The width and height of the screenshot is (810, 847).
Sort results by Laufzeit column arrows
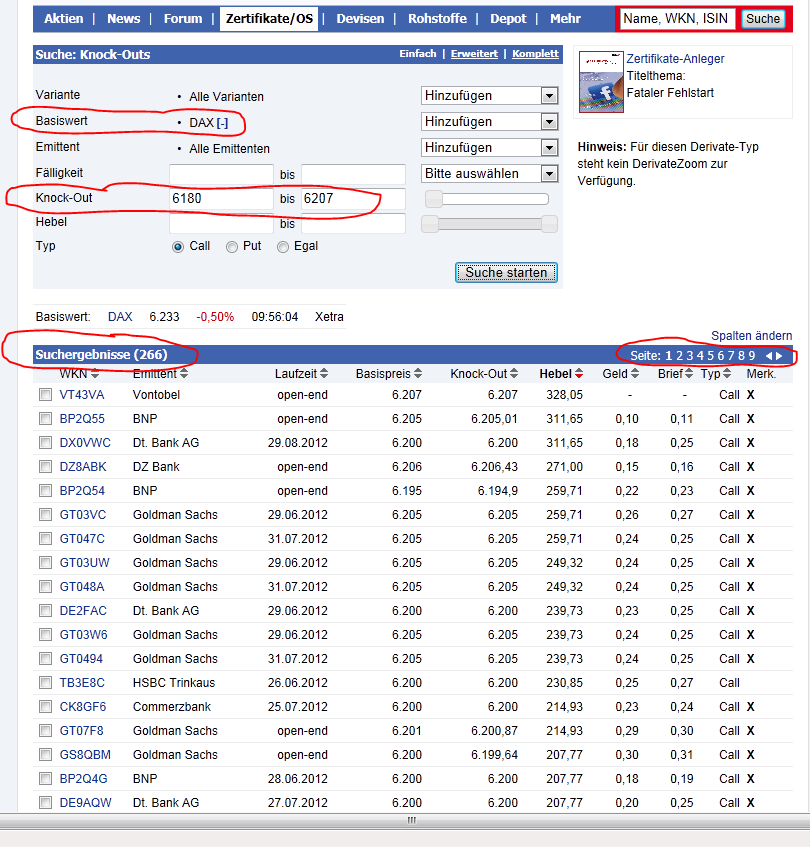point(324,373)
